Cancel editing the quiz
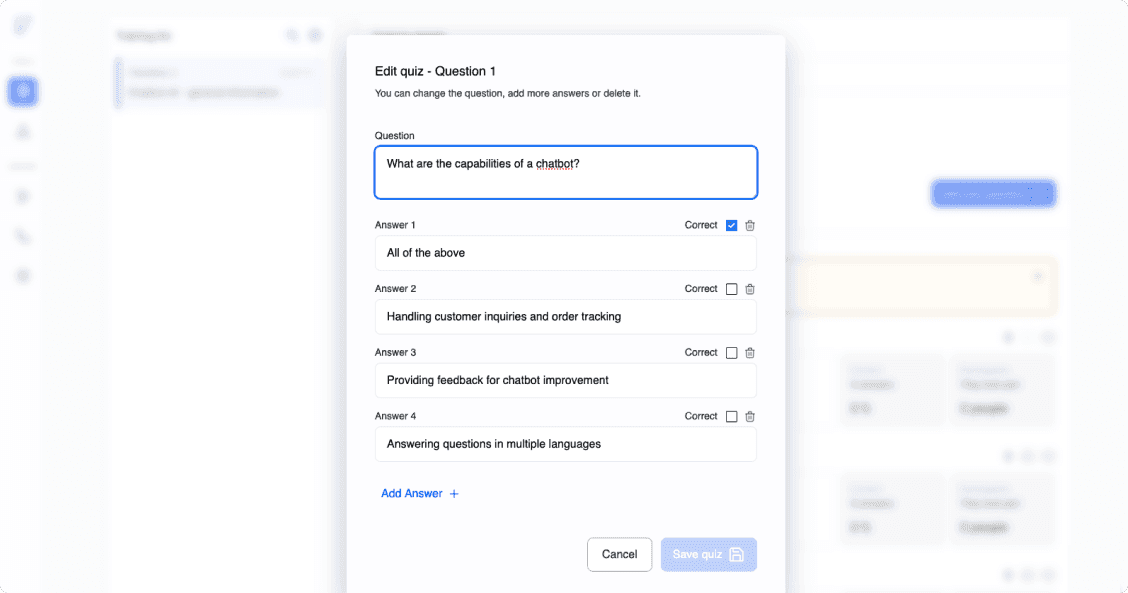Screen dimensions: 1128x593 click(x=619, y=555)
